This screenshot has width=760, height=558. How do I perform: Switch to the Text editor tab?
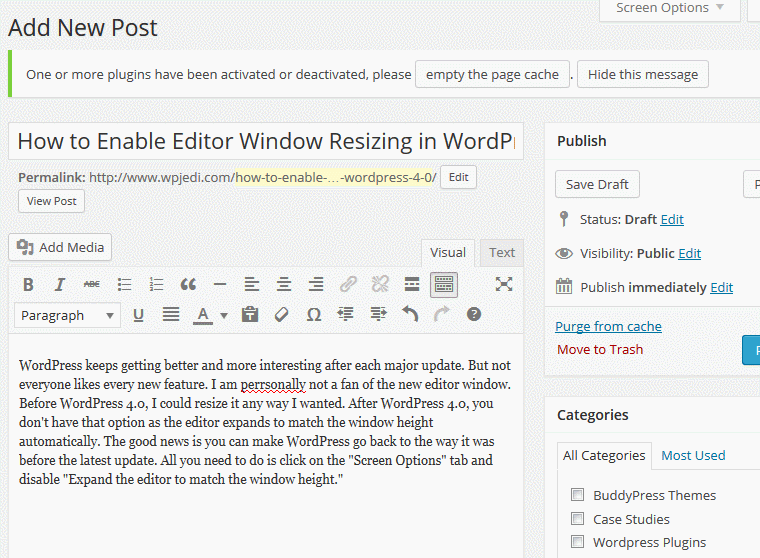coord(502,253)
